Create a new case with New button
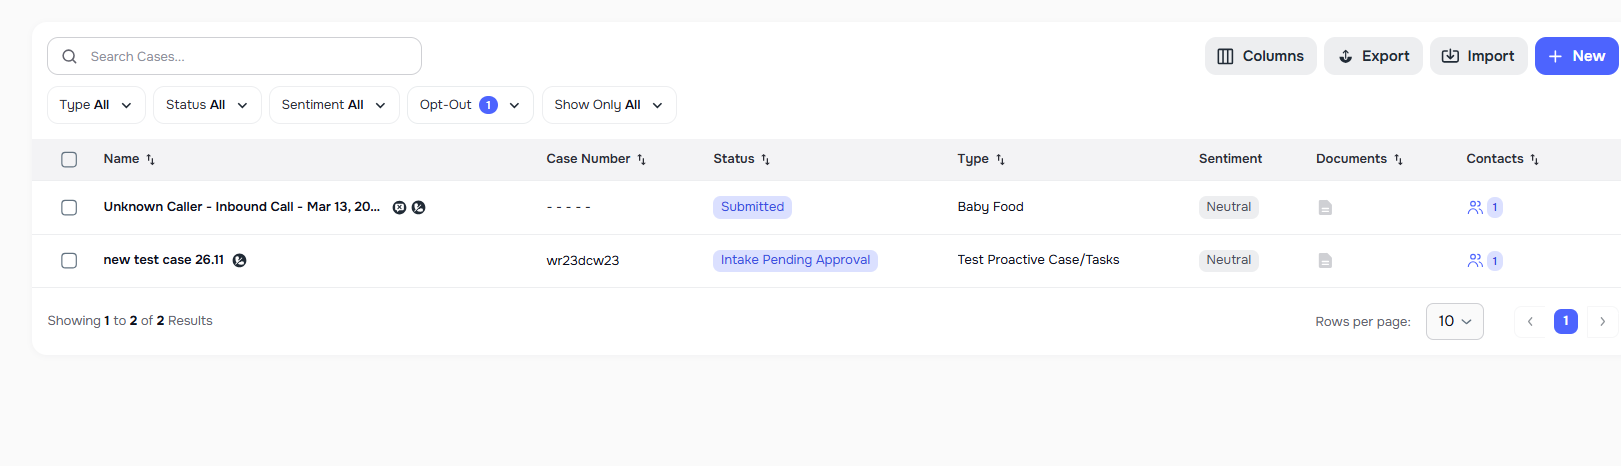This screenshot has height=466, width=1621. 1576,57
